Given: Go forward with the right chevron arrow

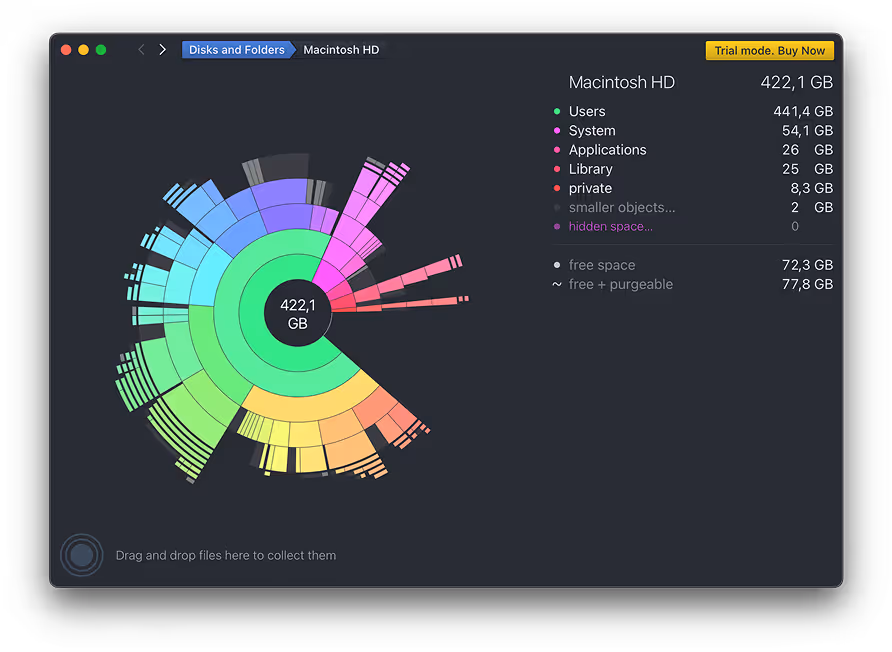Looking at the screenshot, I should pos(162,50).
